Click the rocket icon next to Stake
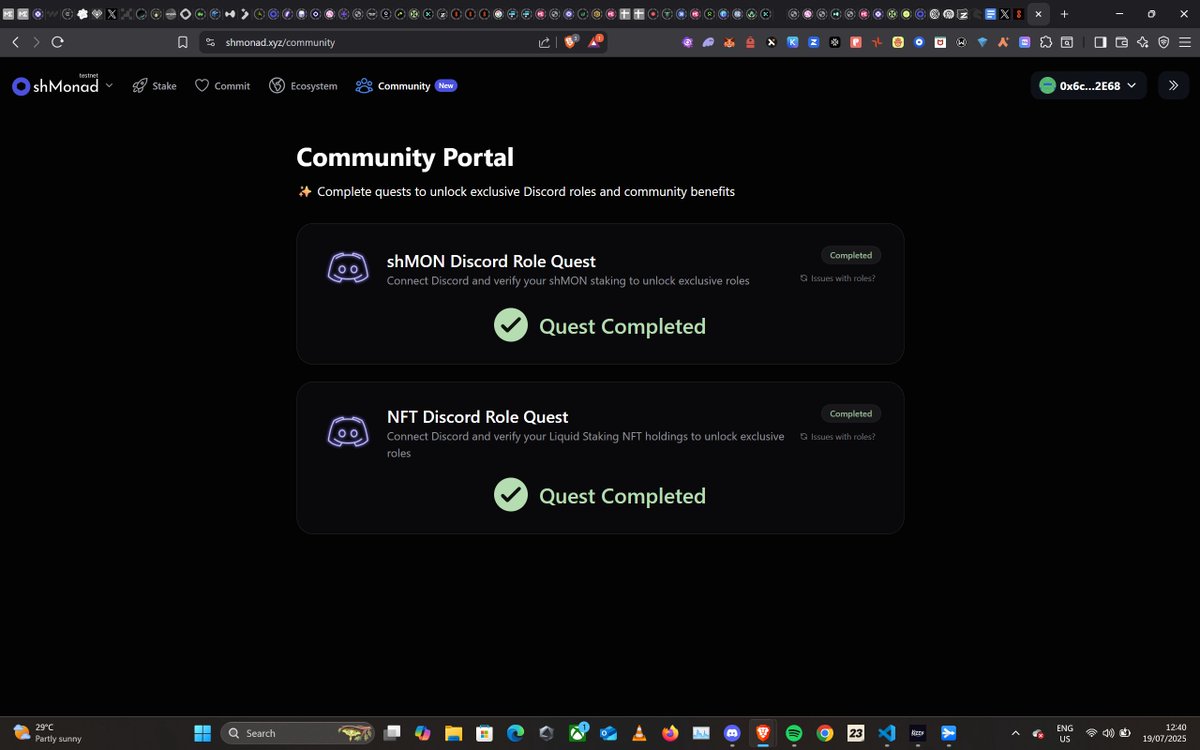 click(x=140, y=86)
